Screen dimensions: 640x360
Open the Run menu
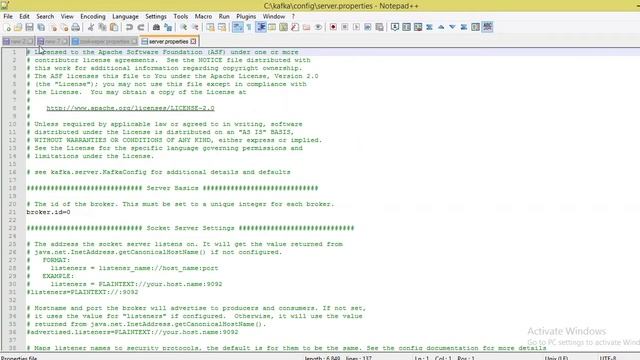224,16
